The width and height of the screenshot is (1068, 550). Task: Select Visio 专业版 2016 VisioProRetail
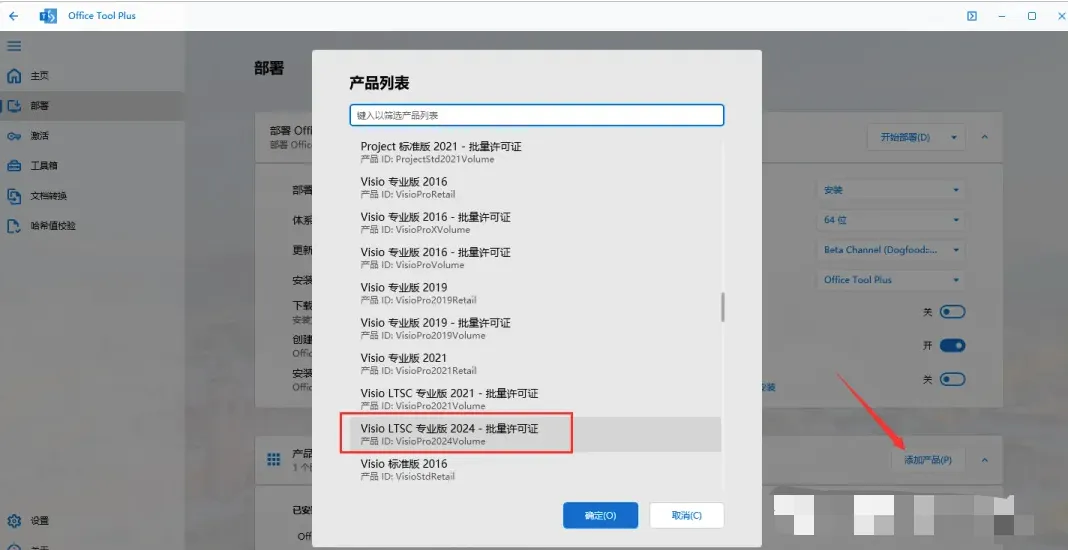(x=535, y=187)
